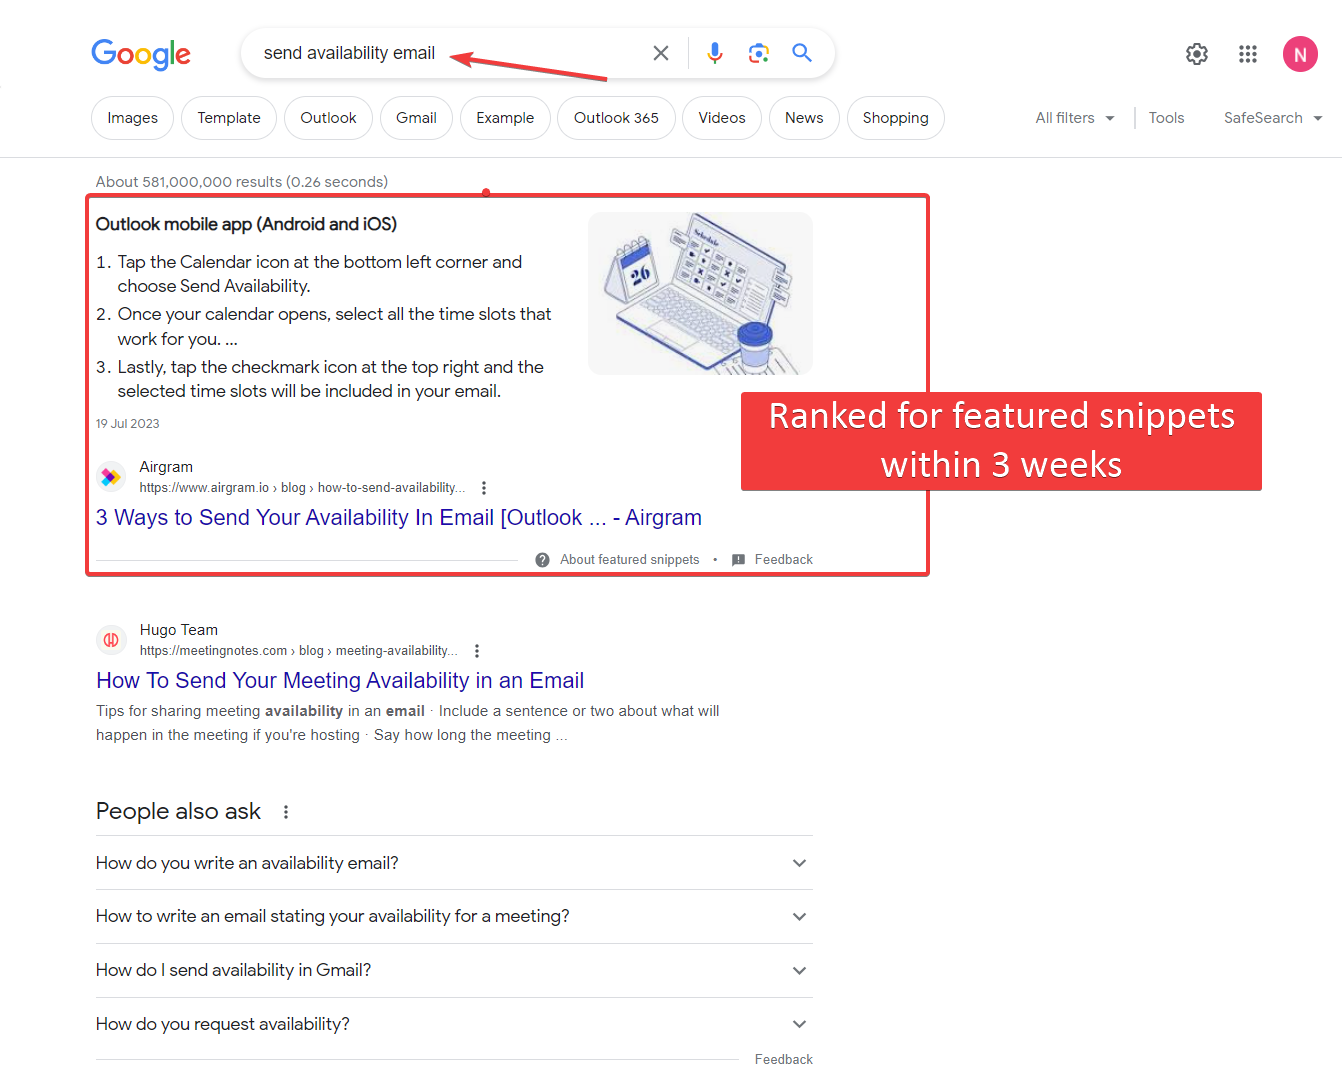Open the Tools option
This screenshot has width=1342, height=1070.
(1166, 118)
